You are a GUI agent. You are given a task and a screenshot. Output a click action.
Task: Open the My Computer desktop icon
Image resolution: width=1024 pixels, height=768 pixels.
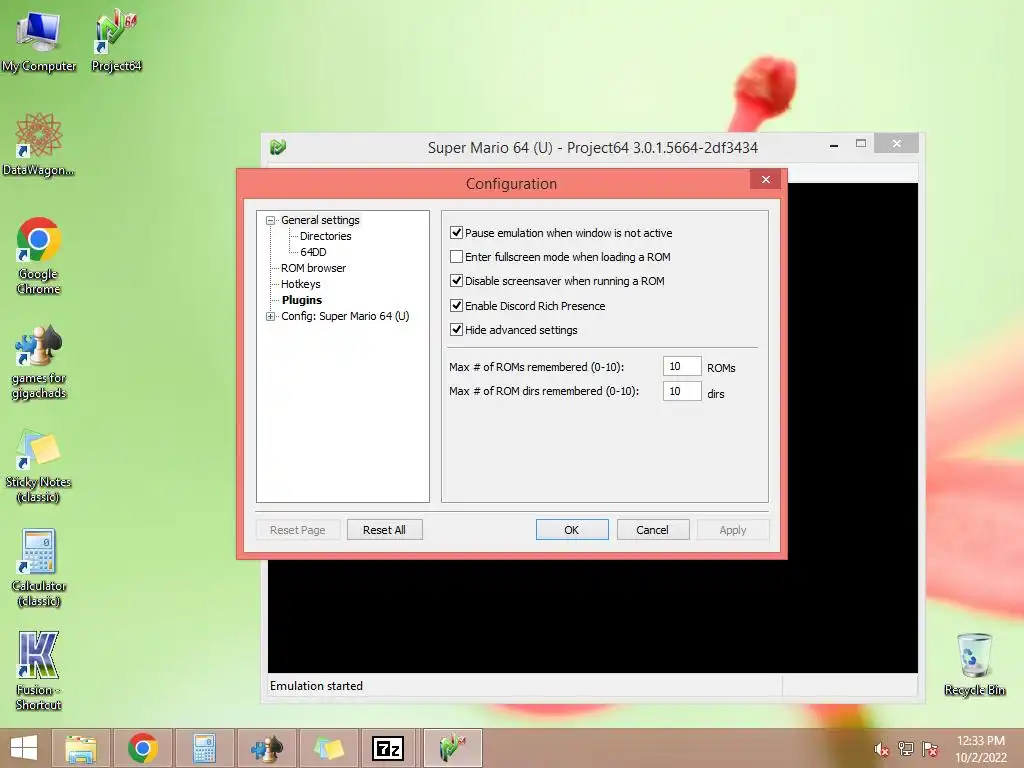point(39,40)
